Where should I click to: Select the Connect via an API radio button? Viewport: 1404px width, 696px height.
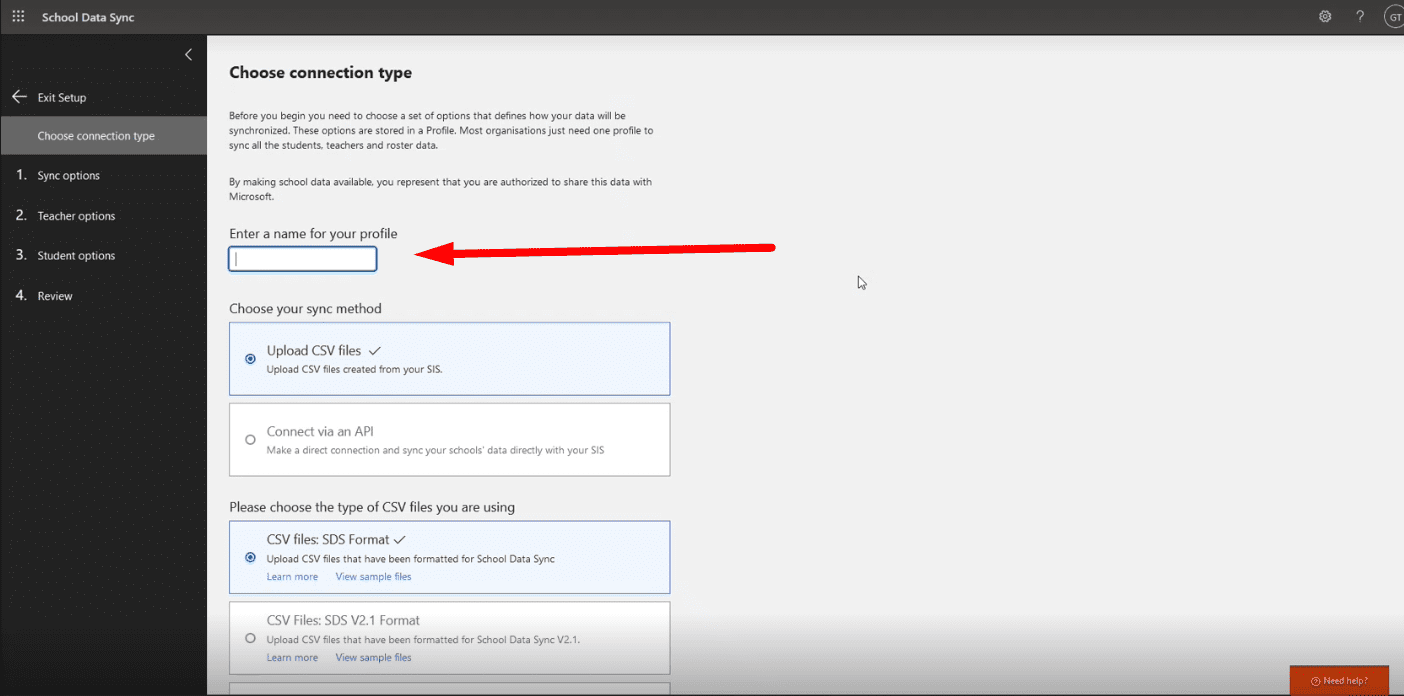point(250,440)
